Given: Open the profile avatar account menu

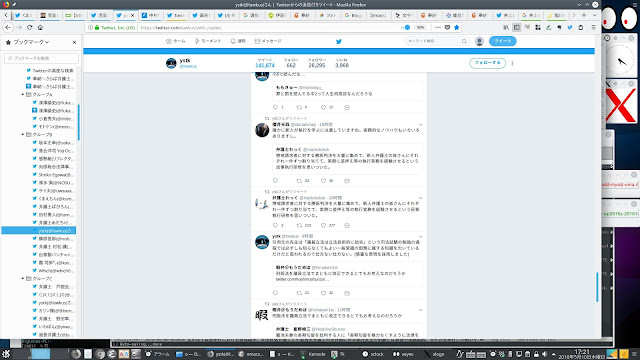Looking at the screenshot, I should point(480,41).
